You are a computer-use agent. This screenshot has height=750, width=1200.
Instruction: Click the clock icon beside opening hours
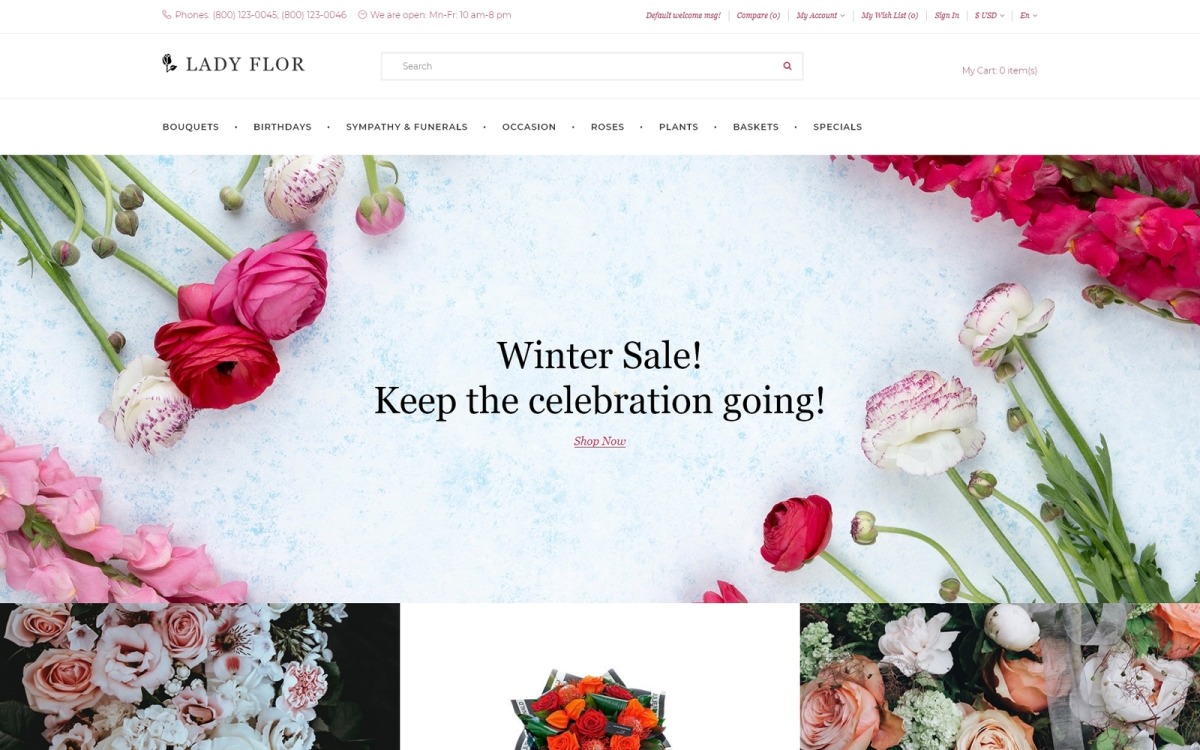click(362, 15)
